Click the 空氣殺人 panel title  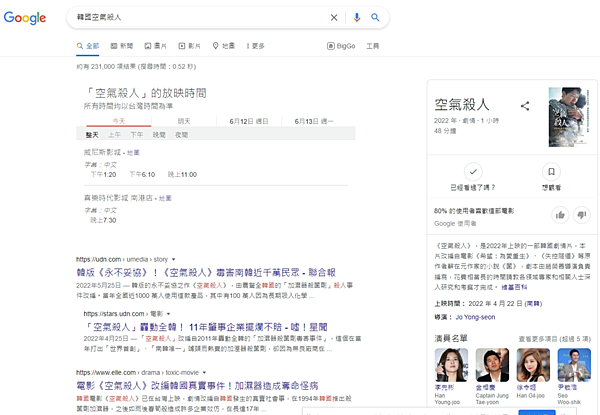click(462, 104)
